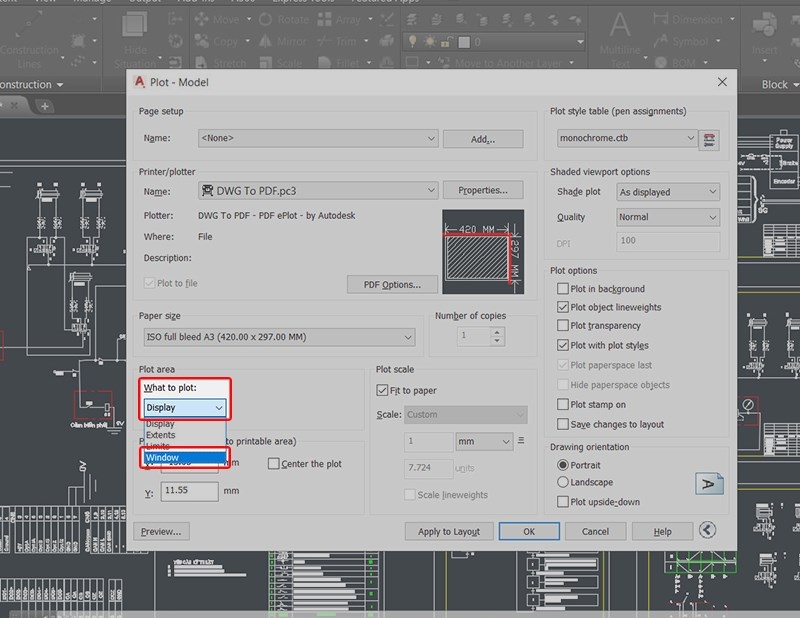This screenshot has width=800, height=618.
Task: Open PDF Options... button
Action: click(391, 285)
